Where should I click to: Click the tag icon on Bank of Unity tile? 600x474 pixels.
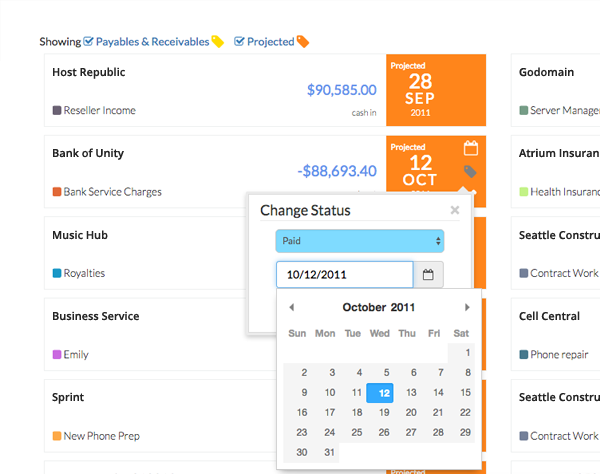pyautogui.click(x=471, y=172)
